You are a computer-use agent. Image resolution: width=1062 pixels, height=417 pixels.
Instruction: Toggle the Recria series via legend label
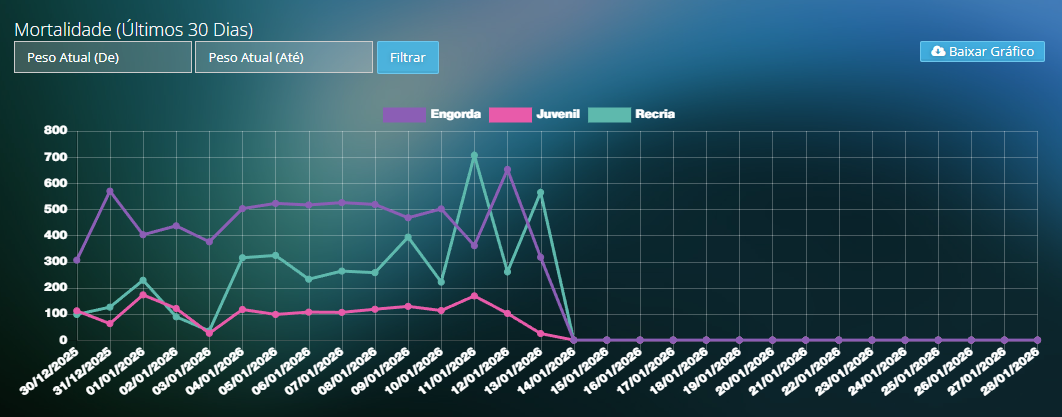pyautogui.click(x=655, y=114)
